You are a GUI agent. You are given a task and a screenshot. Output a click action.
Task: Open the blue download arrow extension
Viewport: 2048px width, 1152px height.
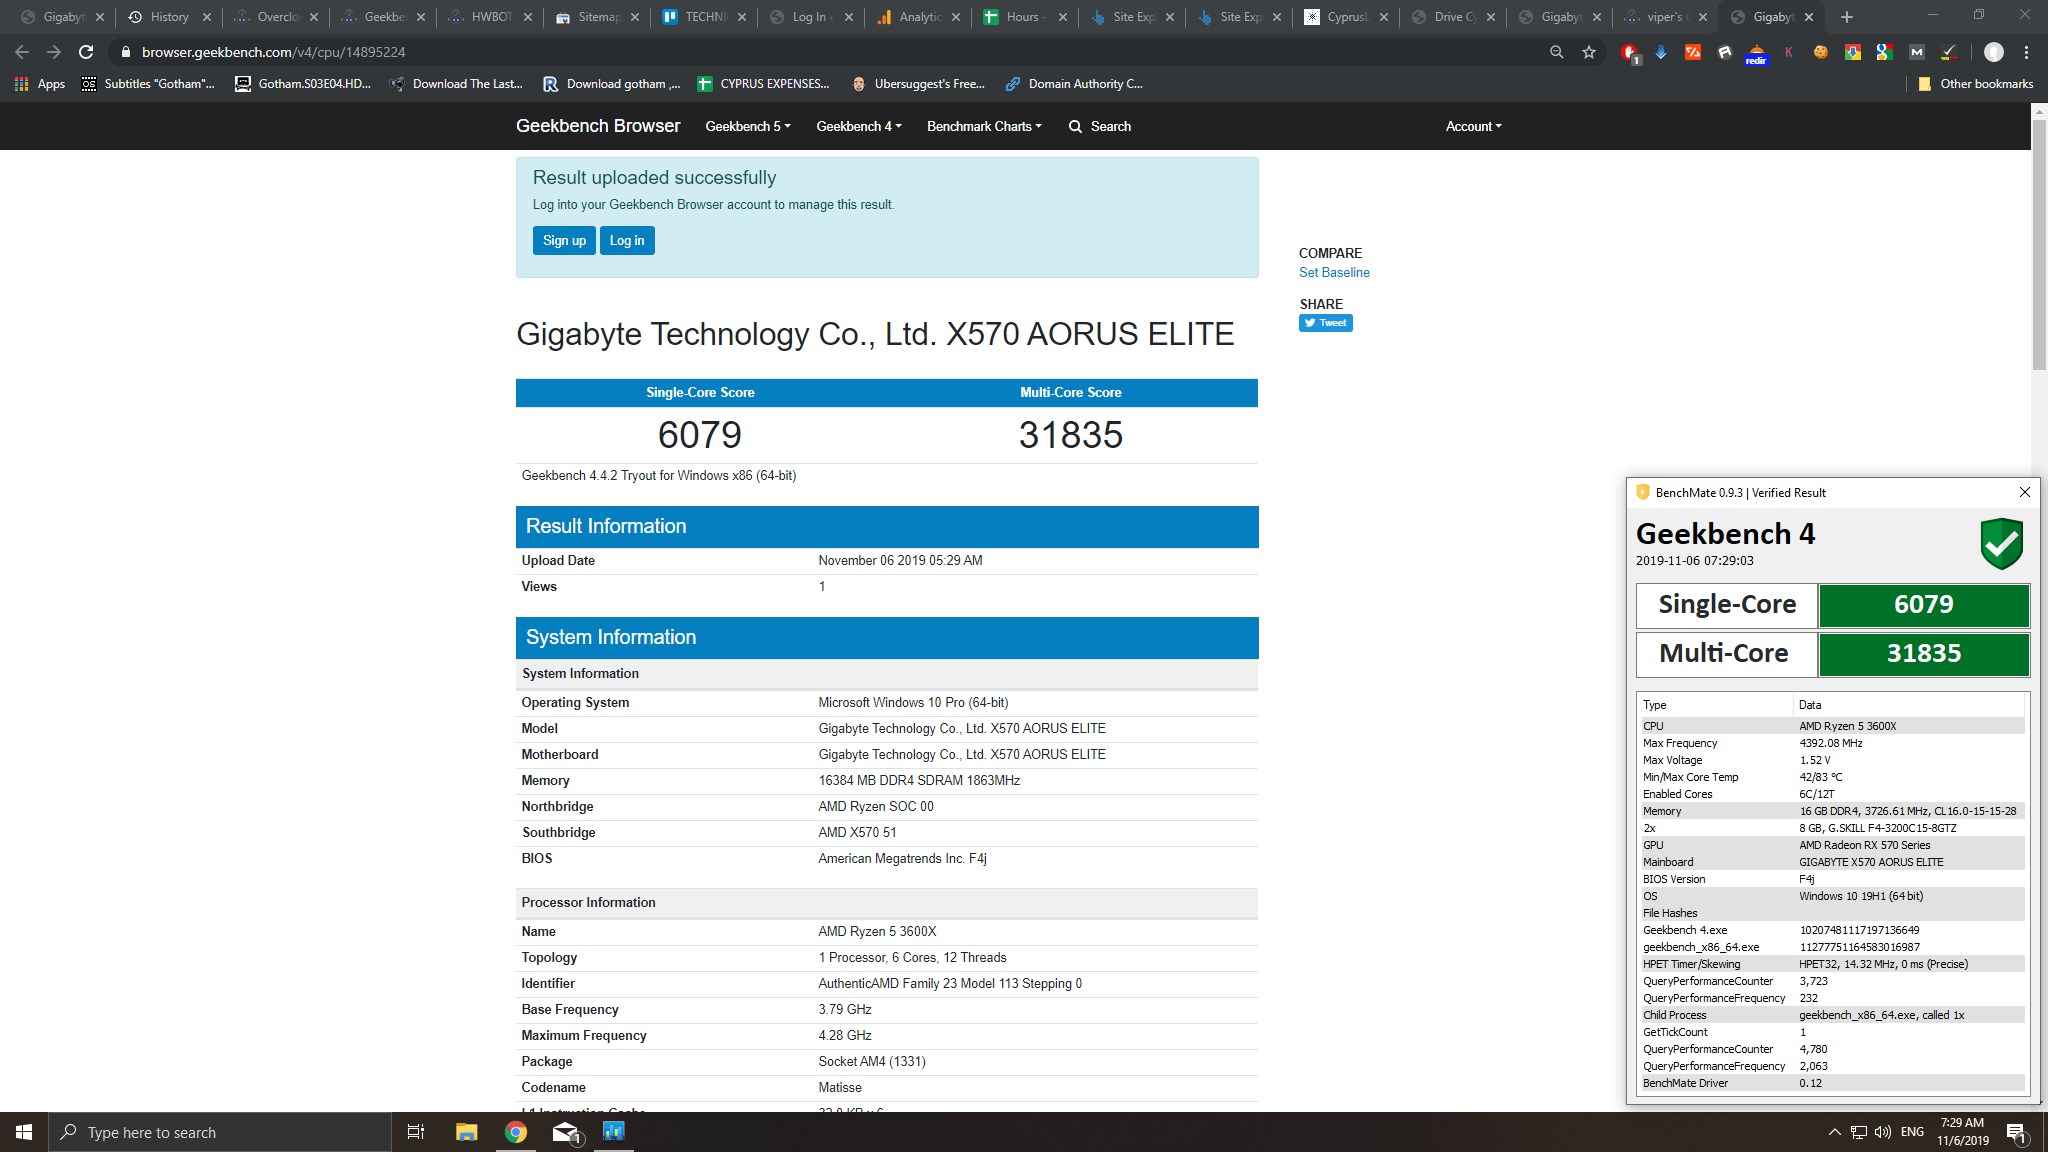[1661, 52]
